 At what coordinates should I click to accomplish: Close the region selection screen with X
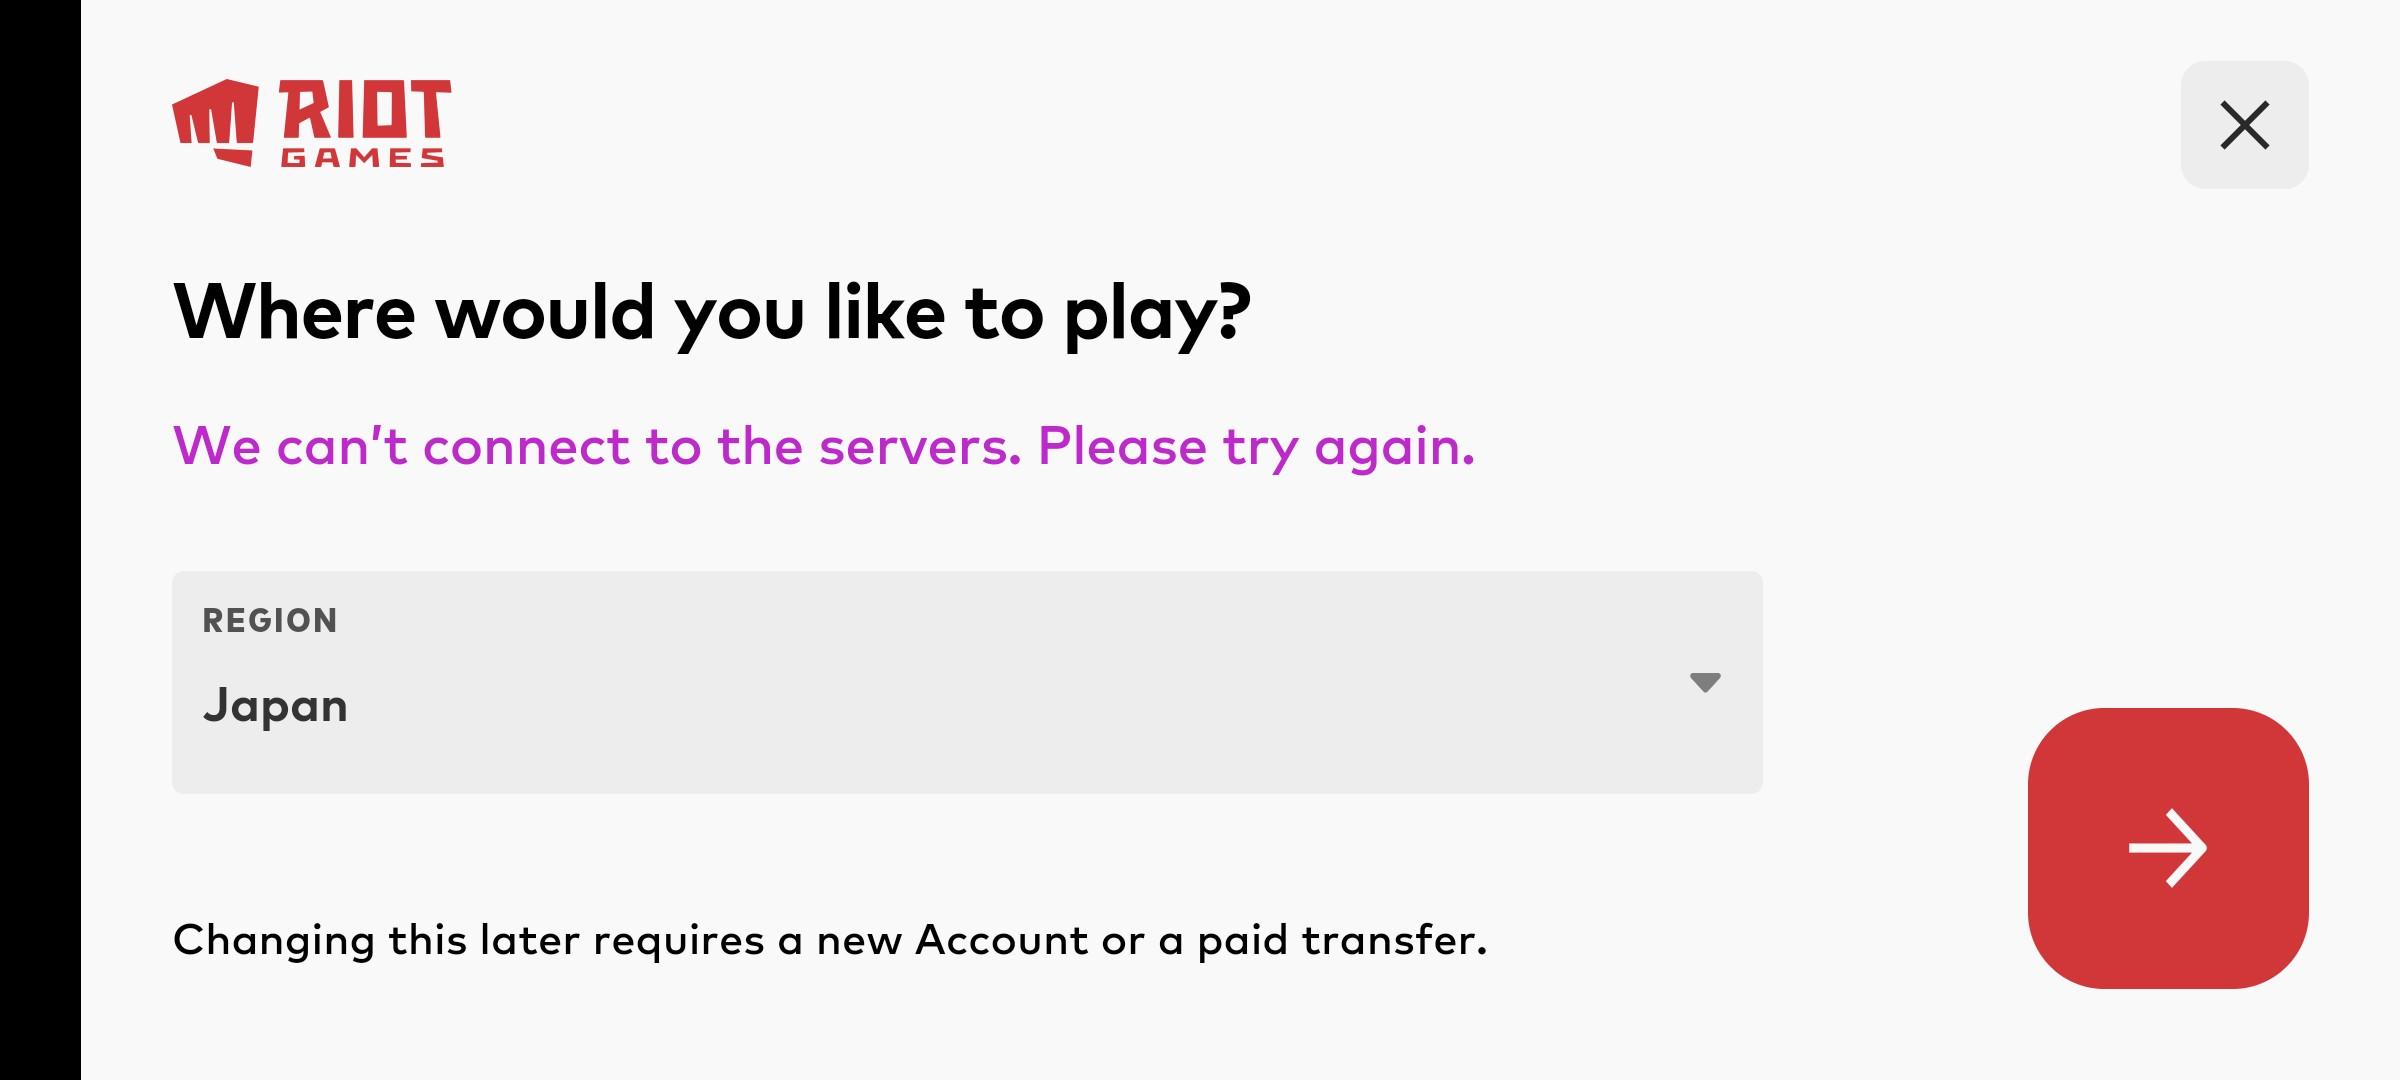(2244, 125)
